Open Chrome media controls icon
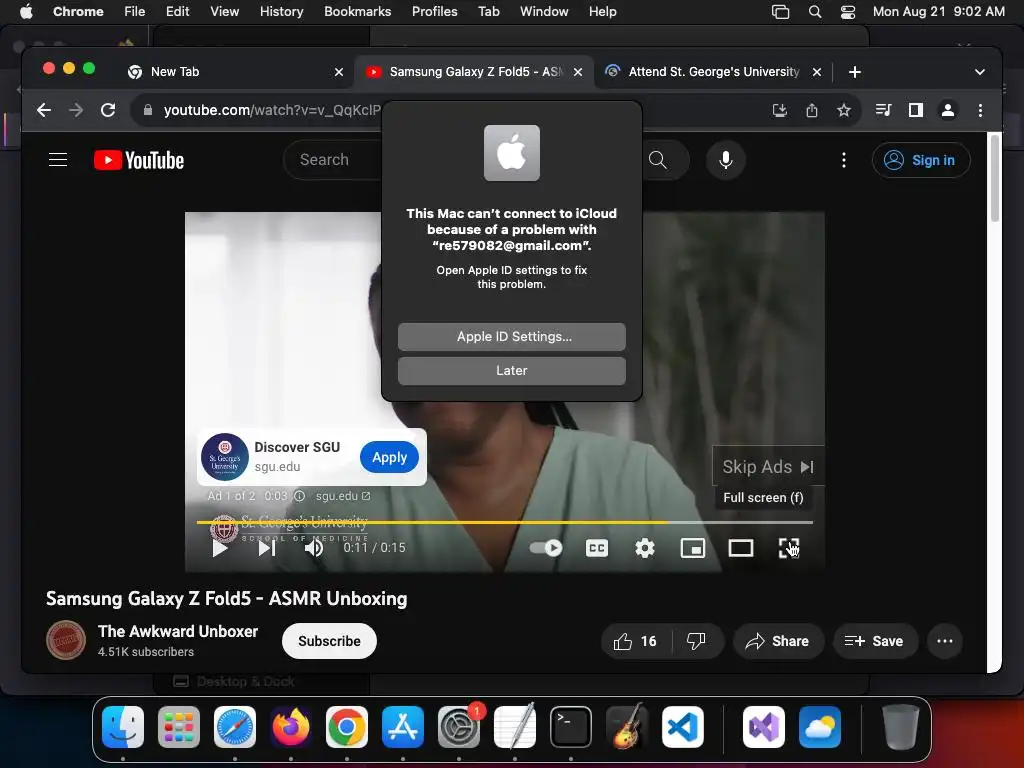The image size is (1024, 768). 884,110
